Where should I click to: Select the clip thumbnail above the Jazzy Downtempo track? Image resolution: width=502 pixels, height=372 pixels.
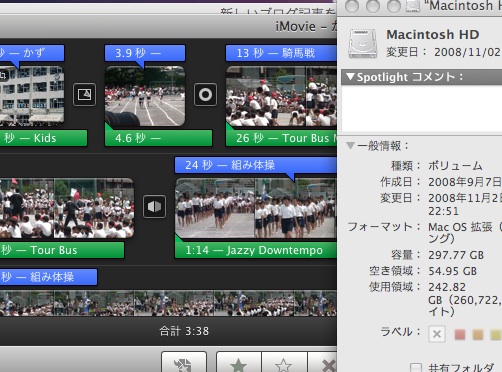[256, 208]
